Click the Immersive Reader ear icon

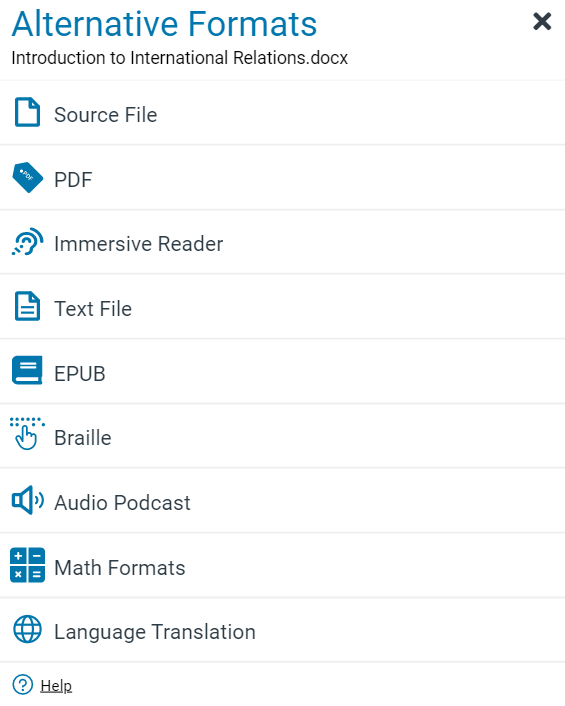tap(27, 242)
